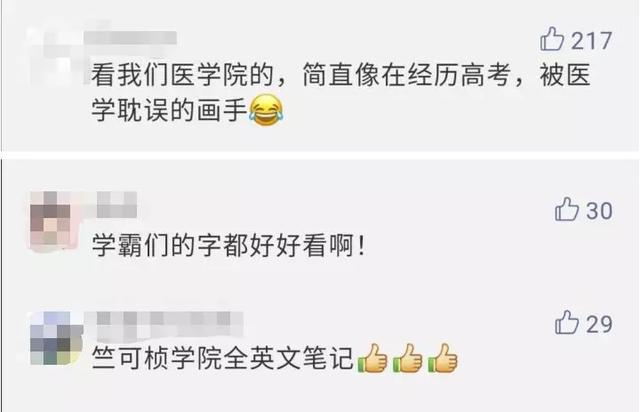Click the last thumbs-up emoji
The width and height of the screenshot is (640, 412).
(443, 358)
